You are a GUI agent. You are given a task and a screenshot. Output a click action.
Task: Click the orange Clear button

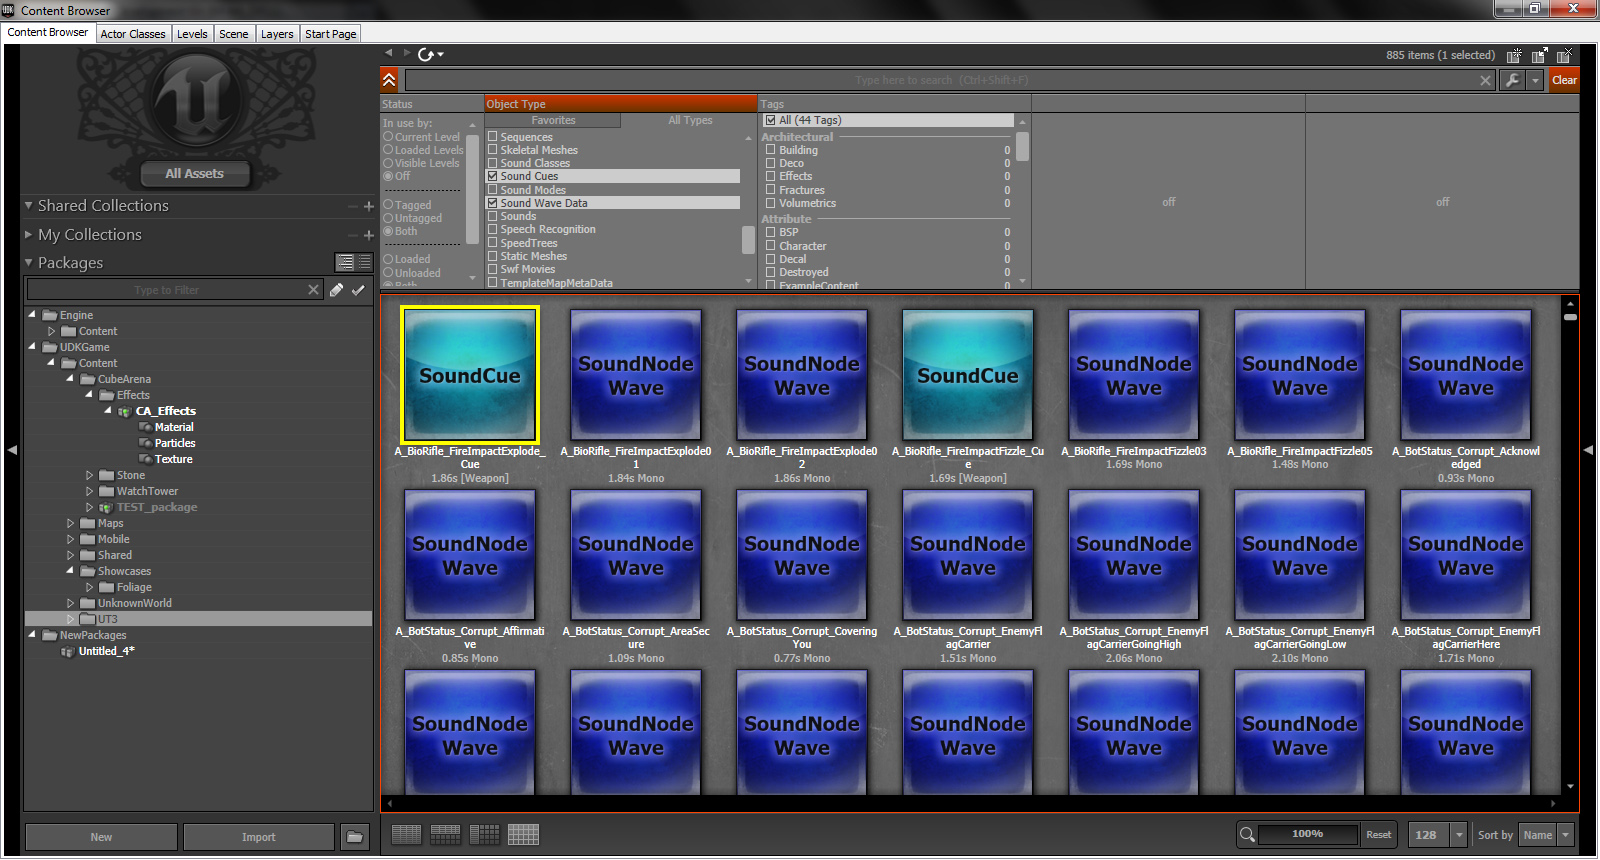[x=1564, y=80]
